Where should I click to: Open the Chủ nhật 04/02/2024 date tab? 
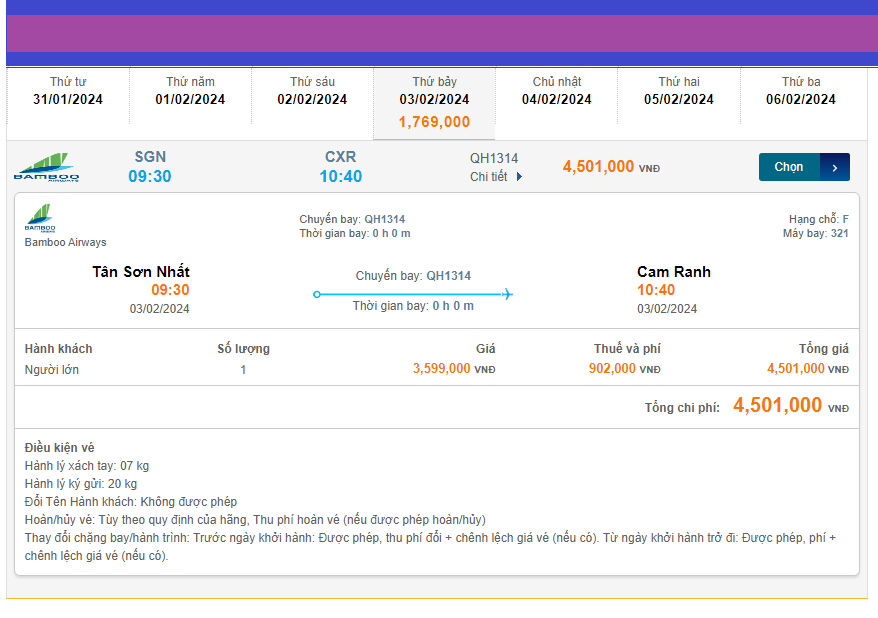(x=556, y=91)
